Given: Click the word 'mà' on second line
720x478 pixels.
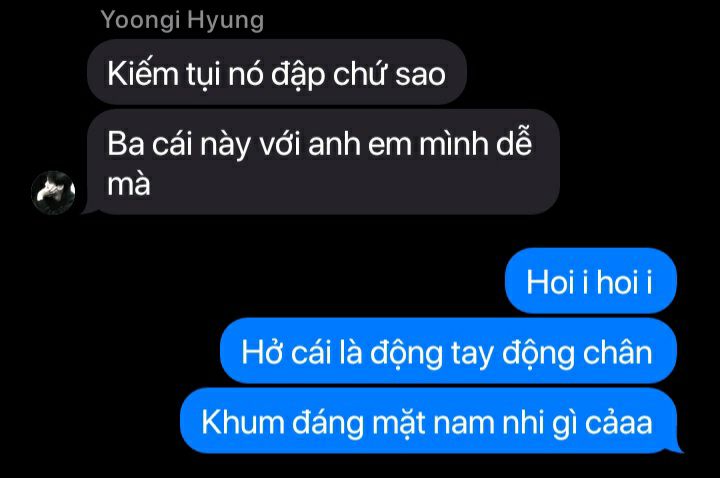Looking at the screenshot, I should [x=129, y=186].
